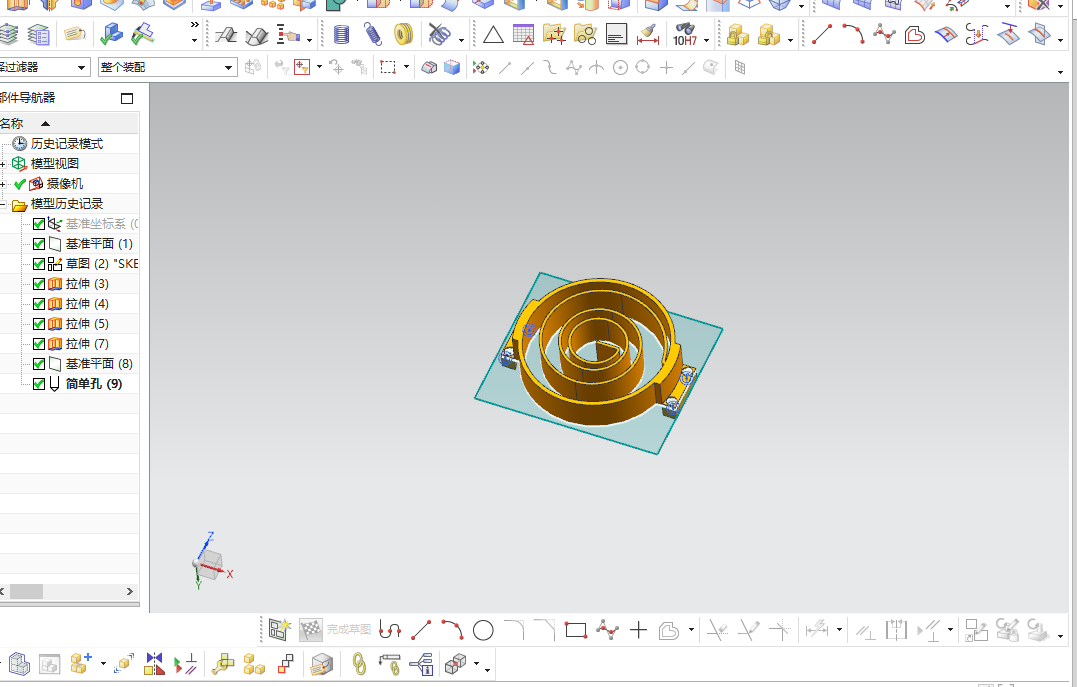The width and height of the screenshot is (1077, 687).
Task: Toggle the 拉伸 (4) checkbox
Action: 39,304
